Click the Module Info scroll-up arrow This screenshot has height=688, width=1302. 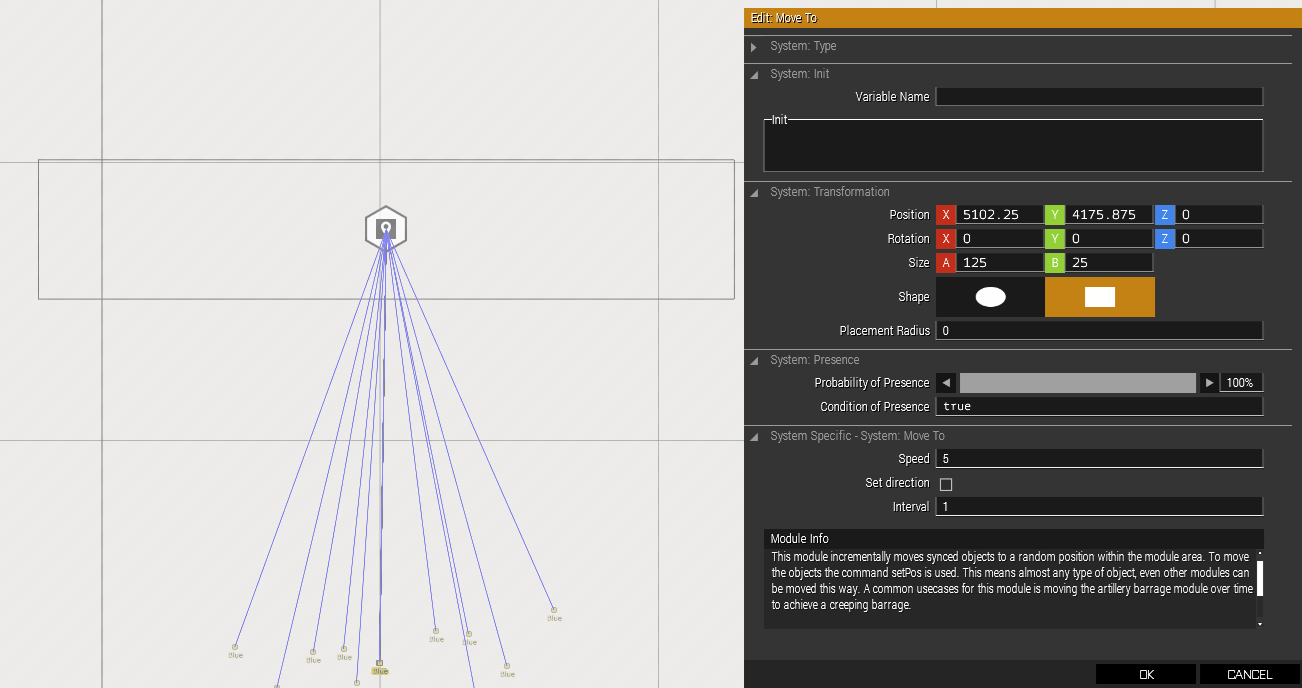click(x=1260, y=553)
